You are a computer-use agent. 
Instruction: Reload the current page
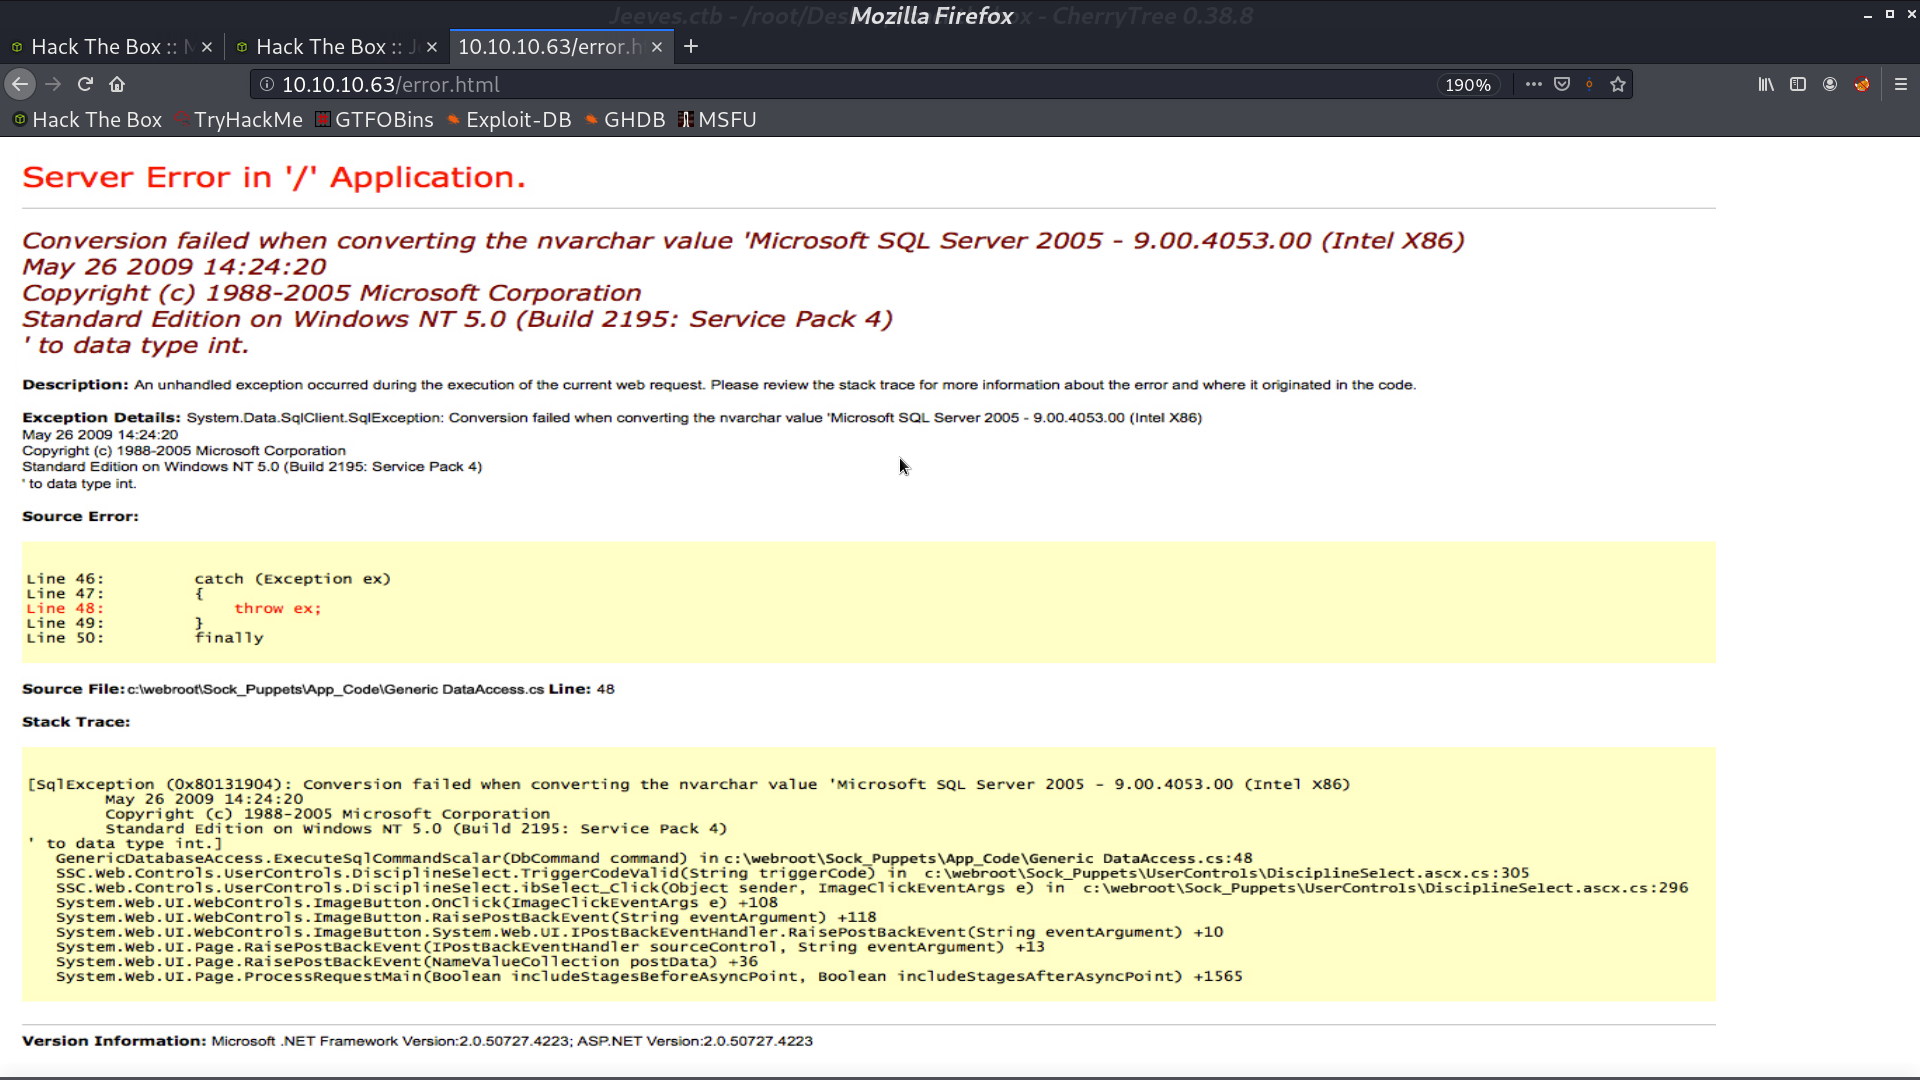click(85, 85)
